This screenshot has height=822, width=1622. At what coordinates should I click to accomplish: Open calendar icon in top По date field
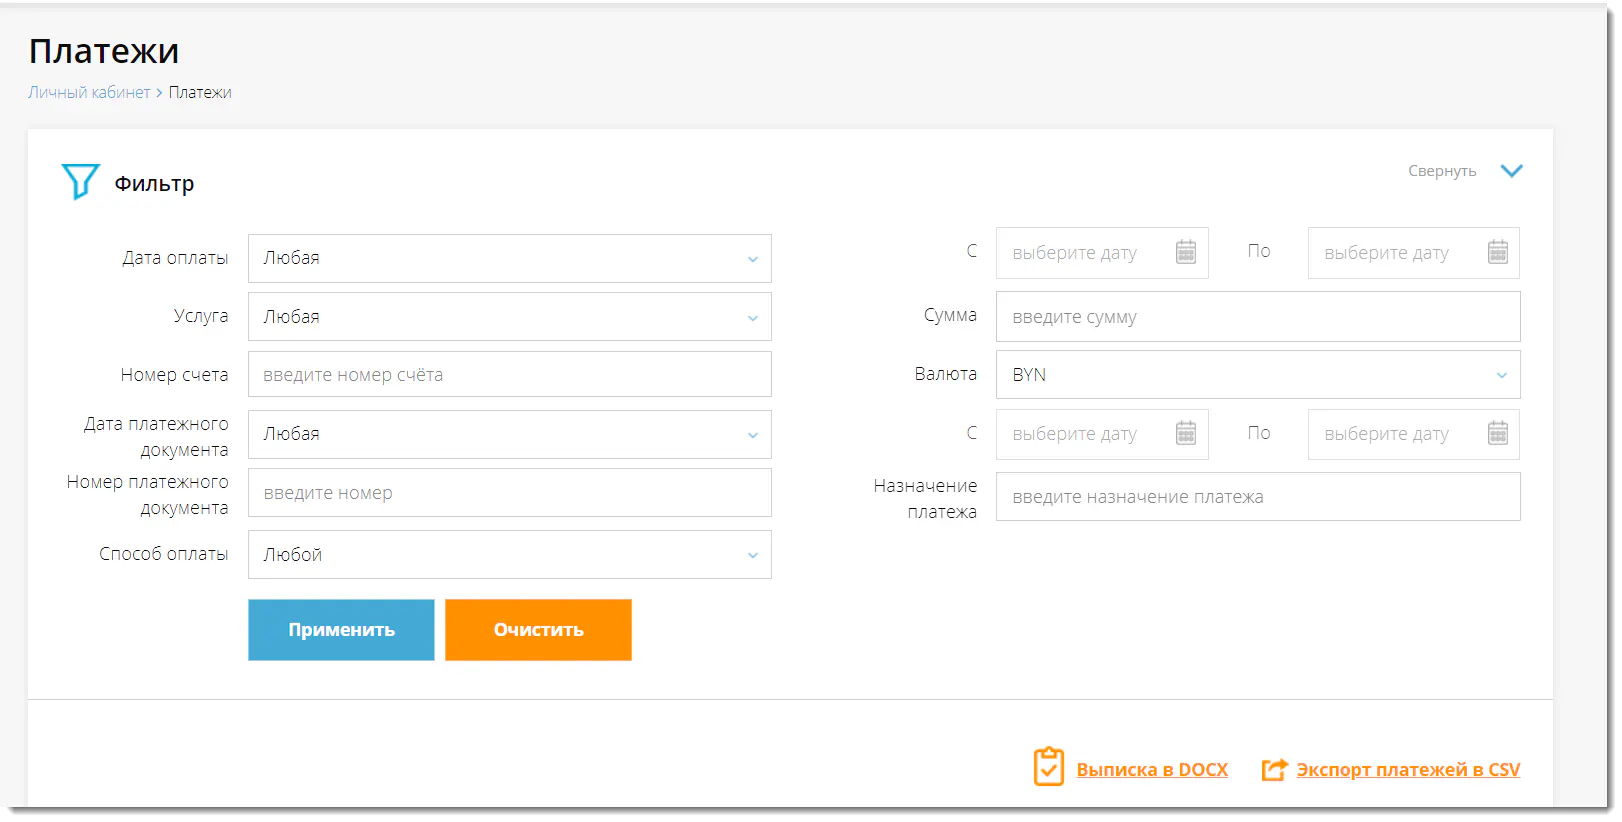(x=1497, y=252)
